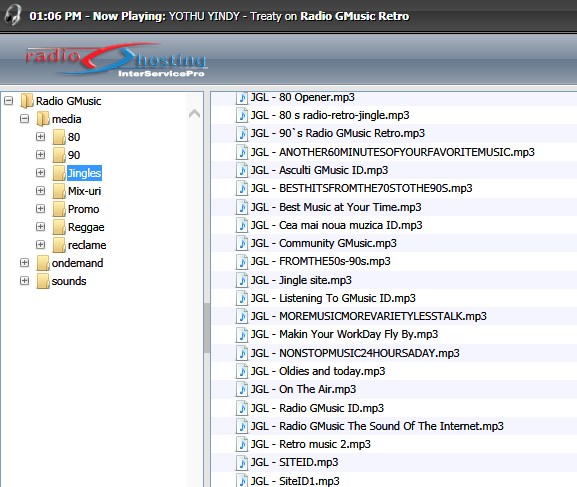This screenshot has height=487, width=577.
Task: Click the folder icon beside Jingles
Action: pyautogui.click(x=59, y=173)
